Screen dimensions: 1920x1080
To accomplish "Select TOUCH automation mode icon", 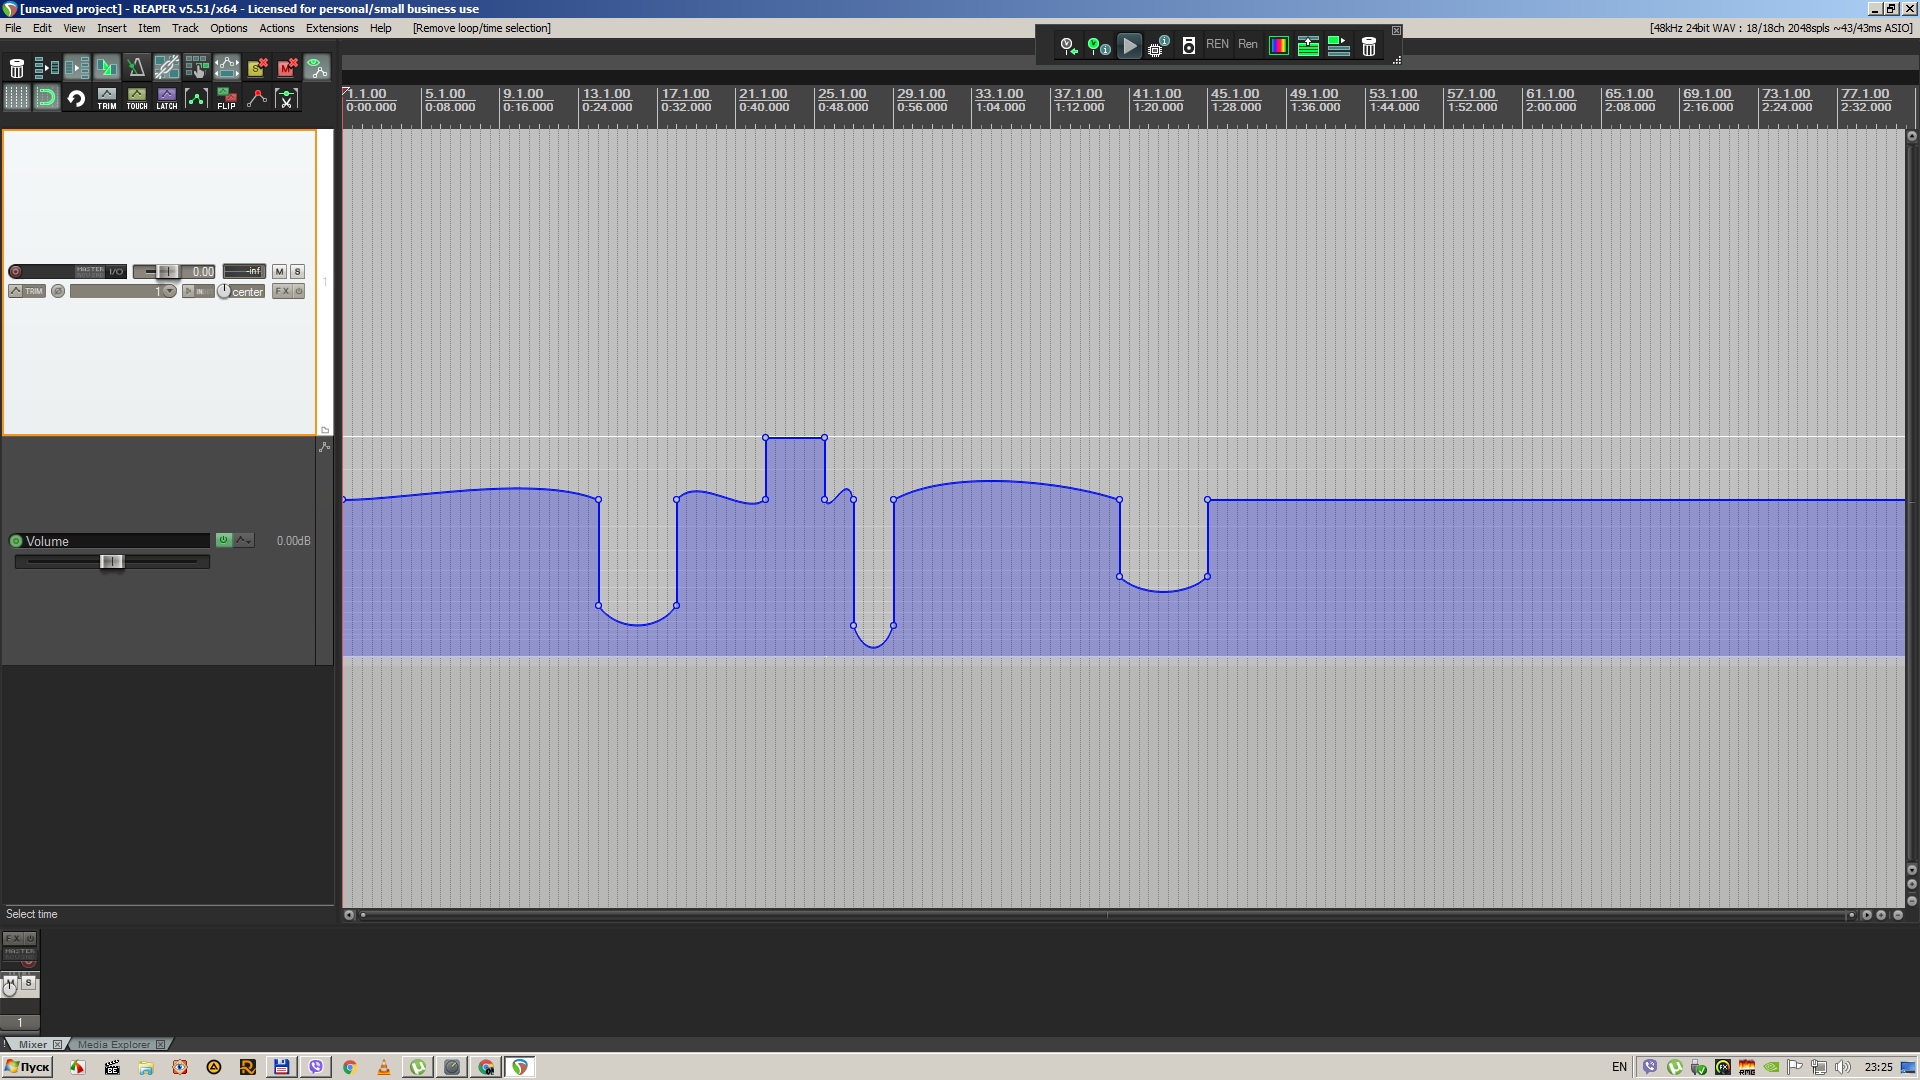I will coord(136,98).
